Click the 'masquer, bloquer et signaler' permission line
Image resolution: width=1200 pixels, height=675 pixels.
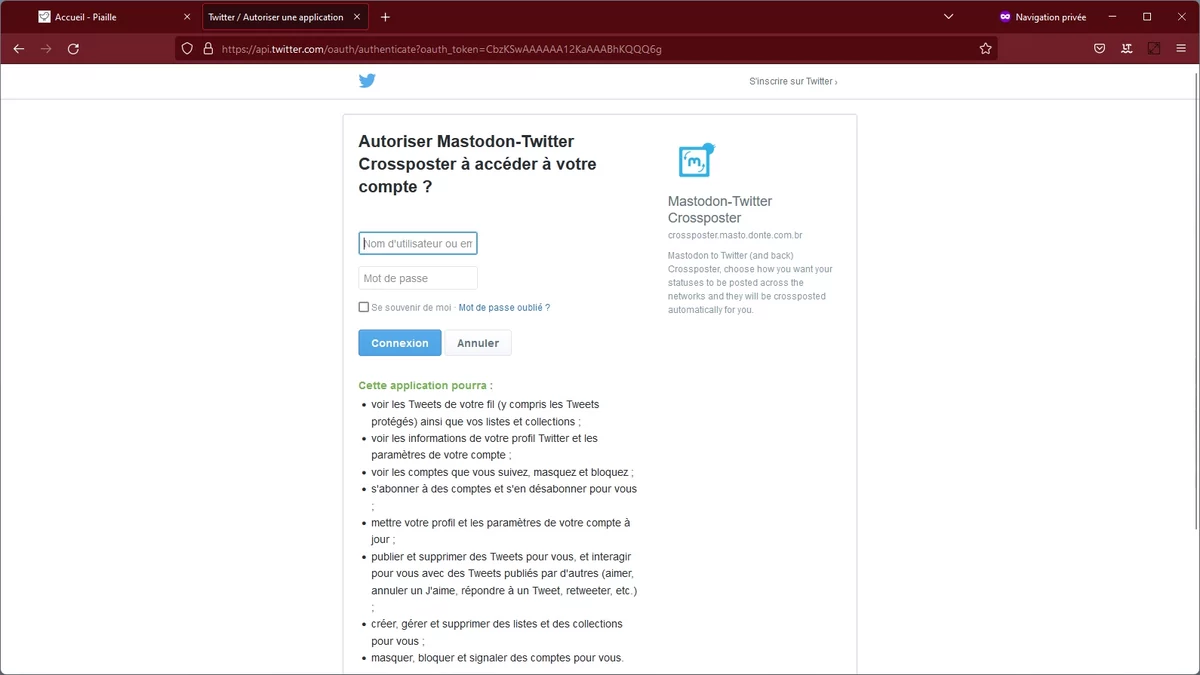pos(497,657)
